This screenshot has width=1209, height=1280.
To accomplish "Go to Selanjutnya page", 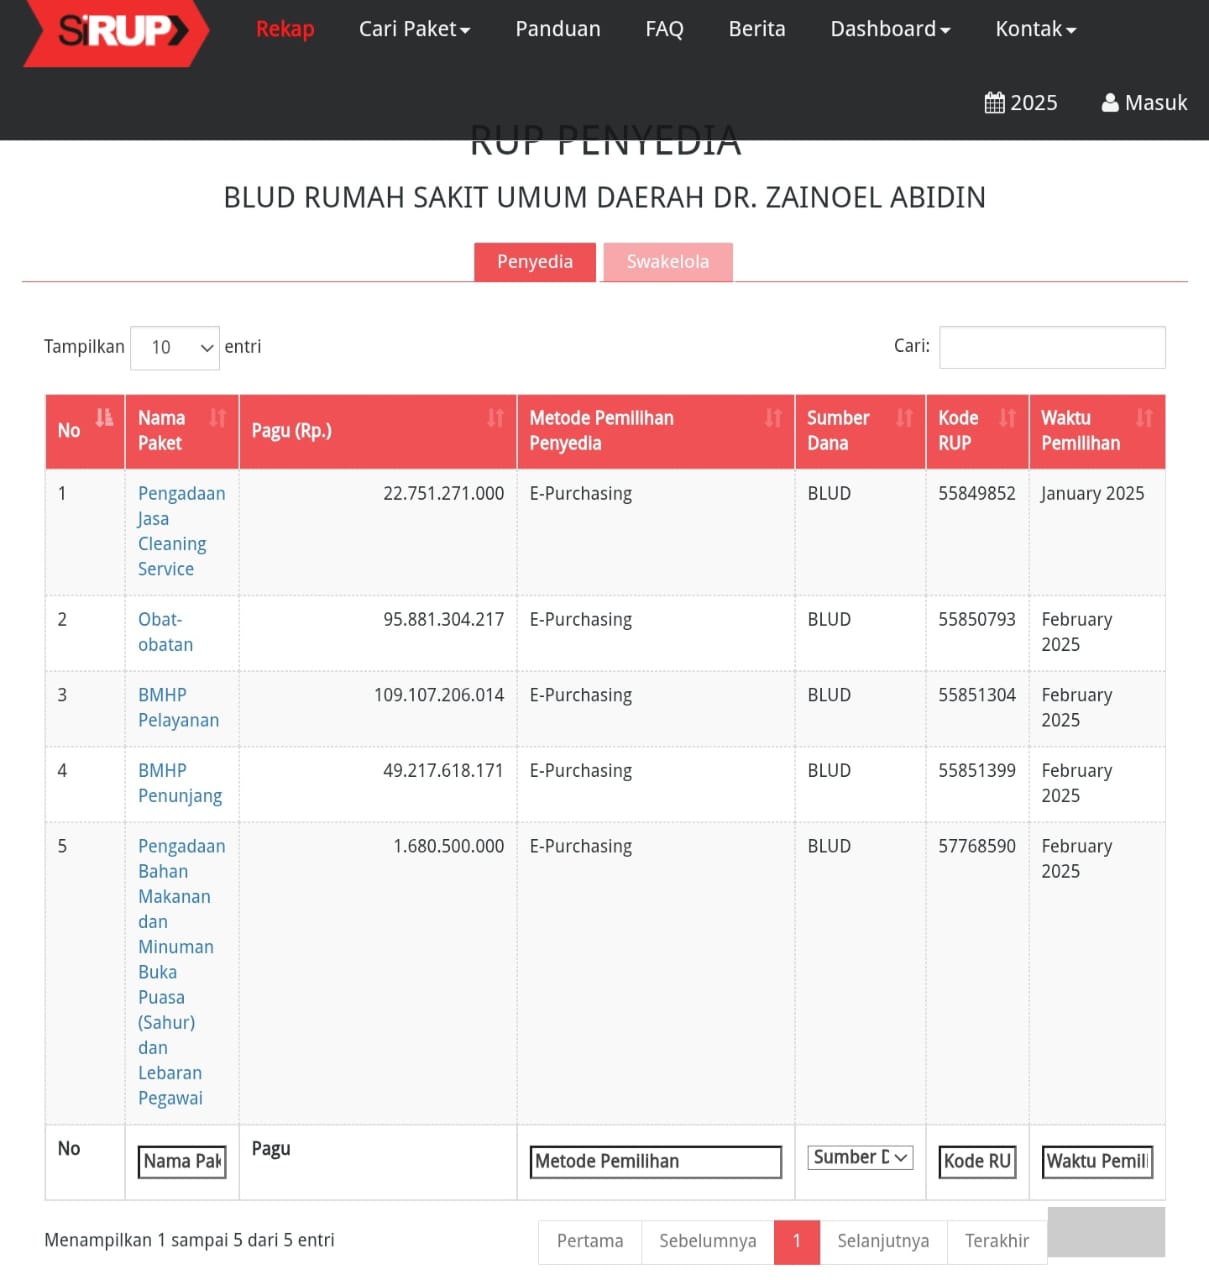I will click(883, 1241).
